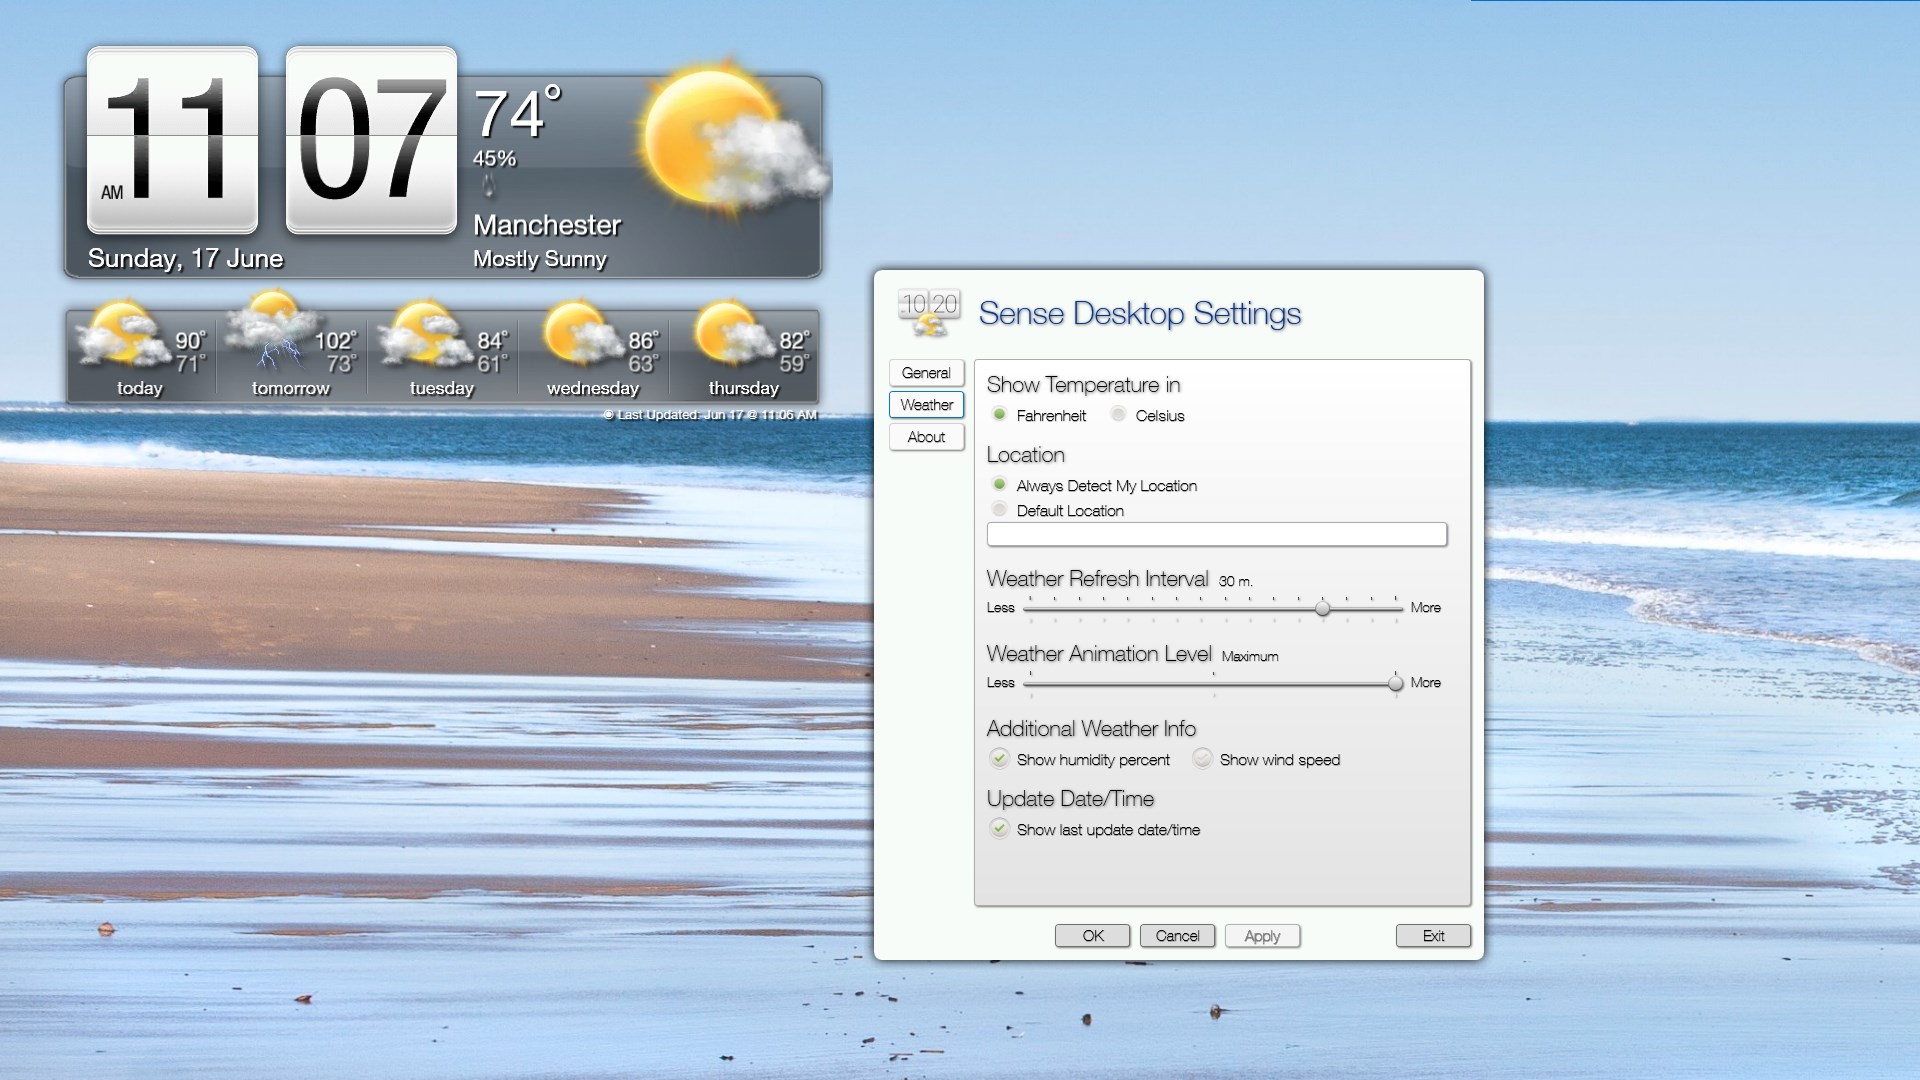
Task: Uncheck Show last update date/time
Action: (x=1000, y=828)
